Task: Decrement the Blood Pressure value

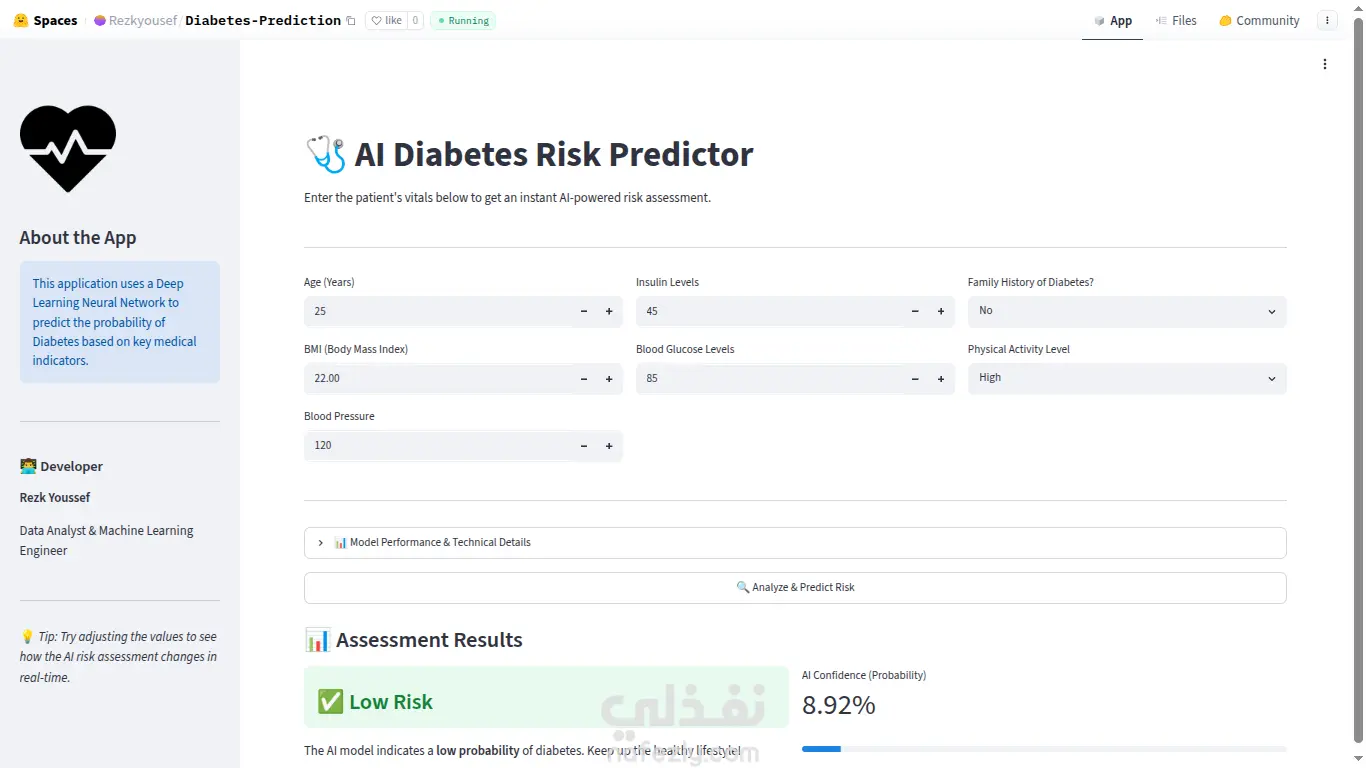Action: tap(584, 446)
